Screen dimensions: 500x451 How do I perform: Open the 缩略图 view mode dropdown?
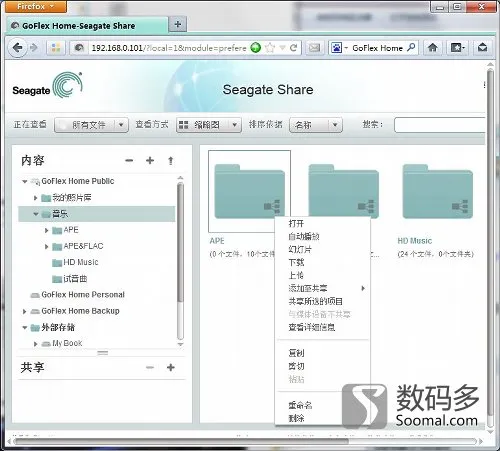click(x=209, y=125)
